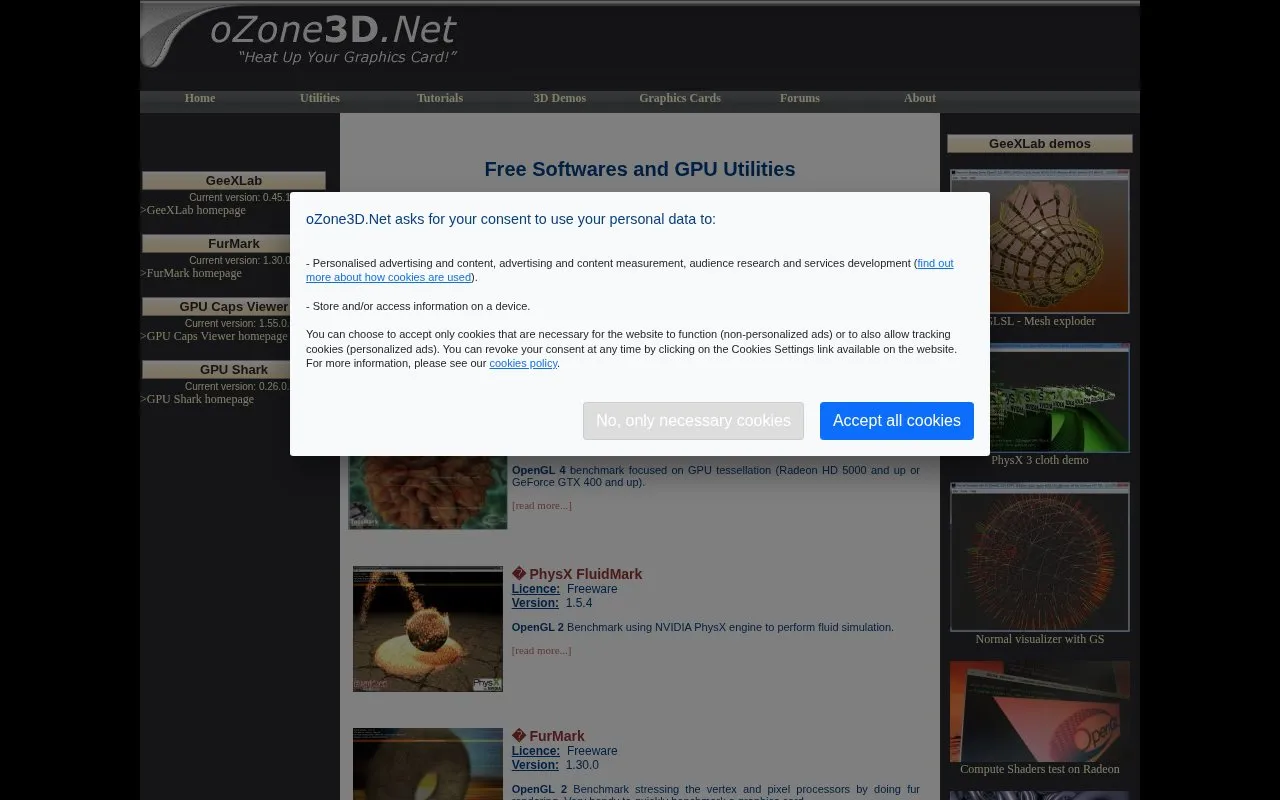Screen dimensions: 1280x800
Task: Click Free Softwares and GPU Utilities heading
Action: click(x=640, y=169)
